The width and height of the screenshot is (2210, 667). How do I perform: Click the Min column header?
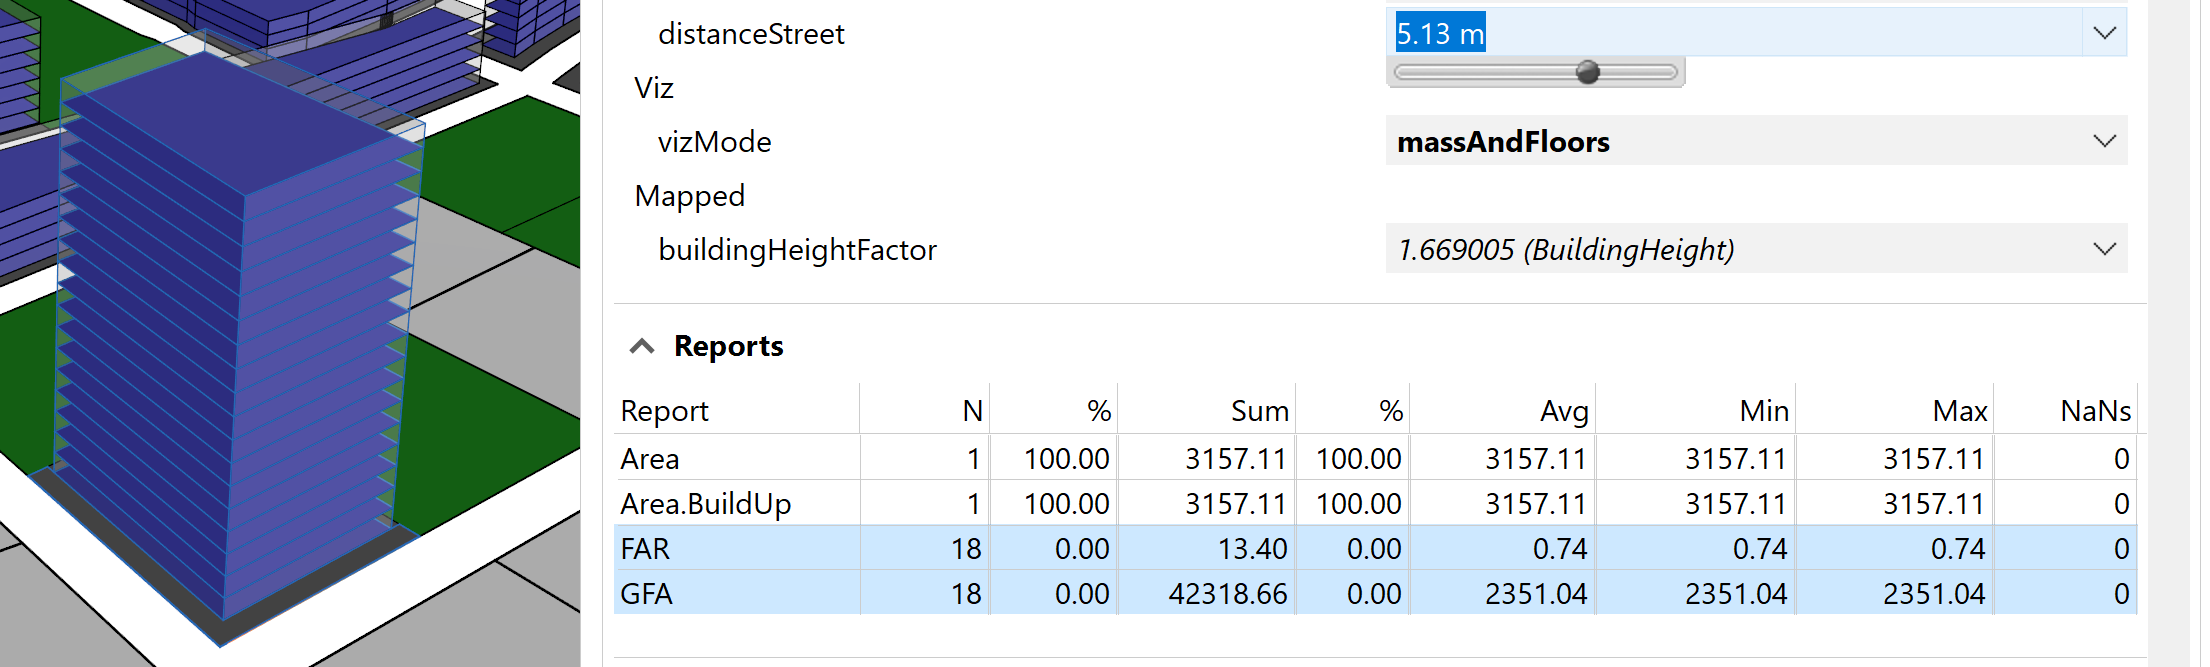pos(1763,411)
